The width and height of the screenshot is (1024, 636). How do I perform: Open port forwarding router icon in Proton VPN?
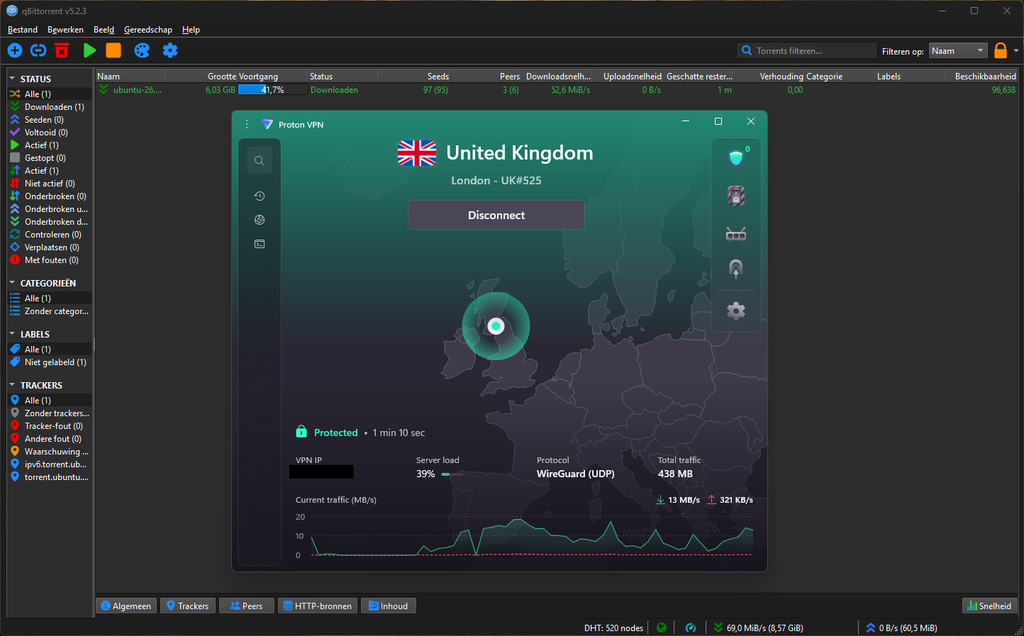pyautogui.click(x=736, y=234)
